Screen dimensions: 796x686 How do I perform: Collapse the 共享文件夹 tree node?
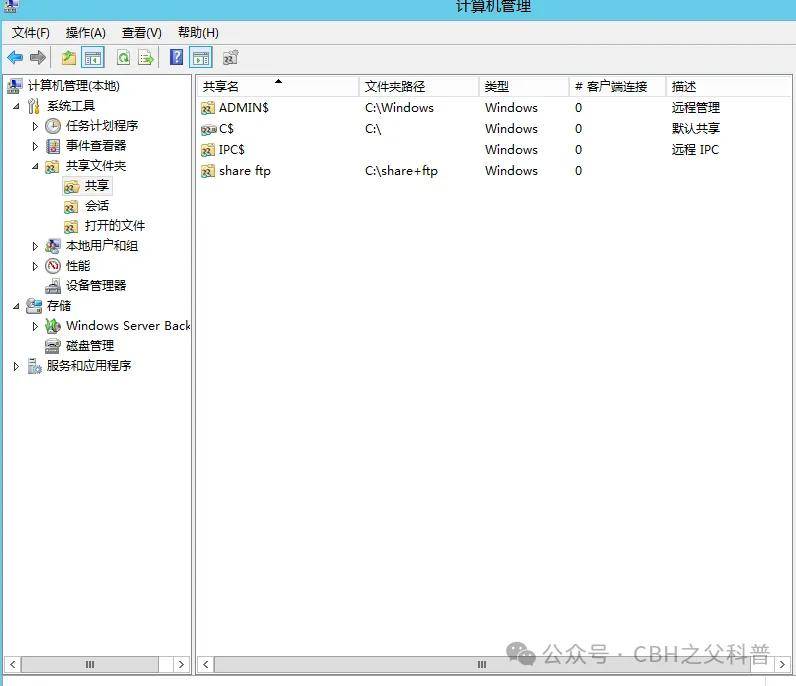36,166
